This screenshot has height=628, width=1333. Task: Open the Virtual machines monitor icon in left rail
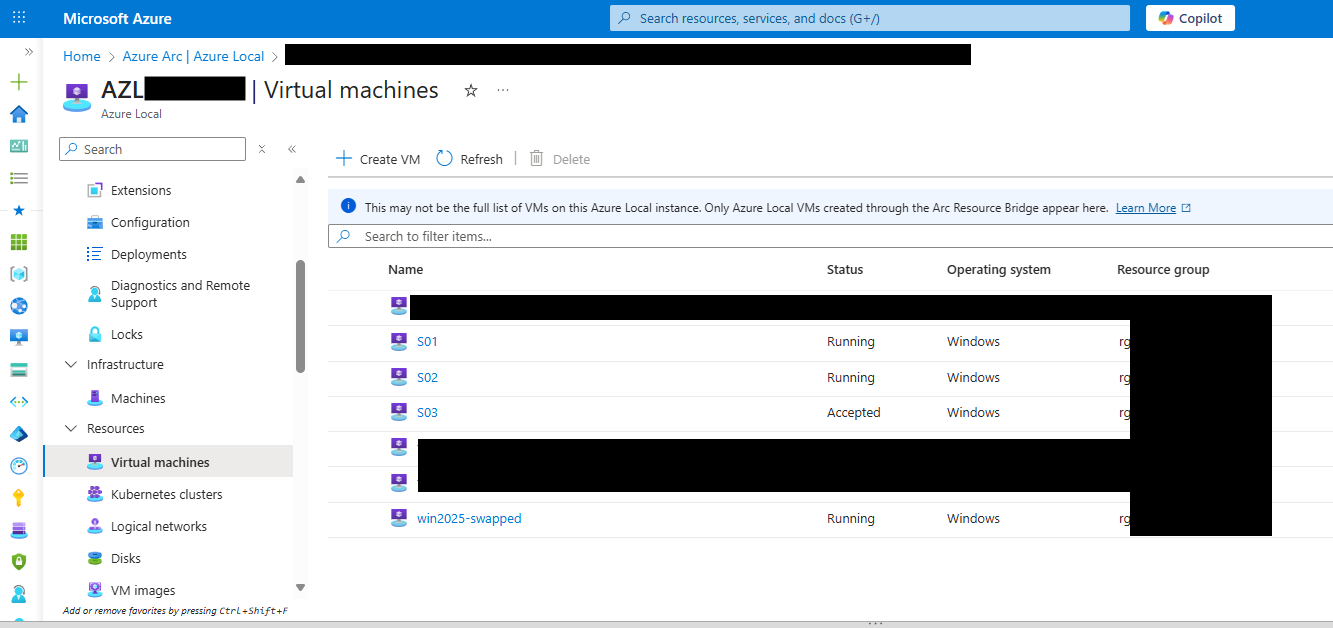[x=19, y=337]
